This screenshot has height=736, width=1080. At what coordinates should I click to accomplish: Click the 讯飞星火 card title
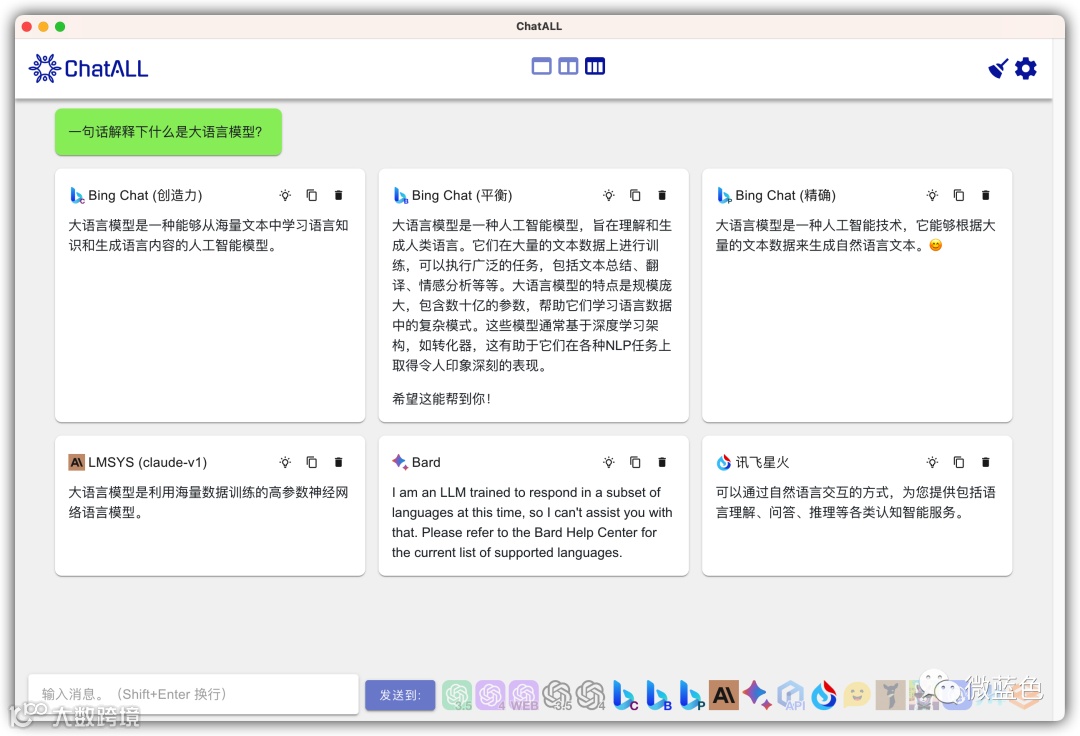[x=762, y=462]
